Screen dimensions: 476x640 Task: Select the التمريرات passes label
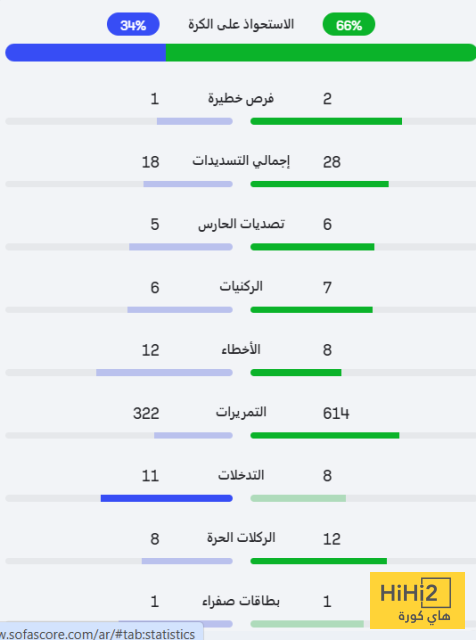point(241,412)
